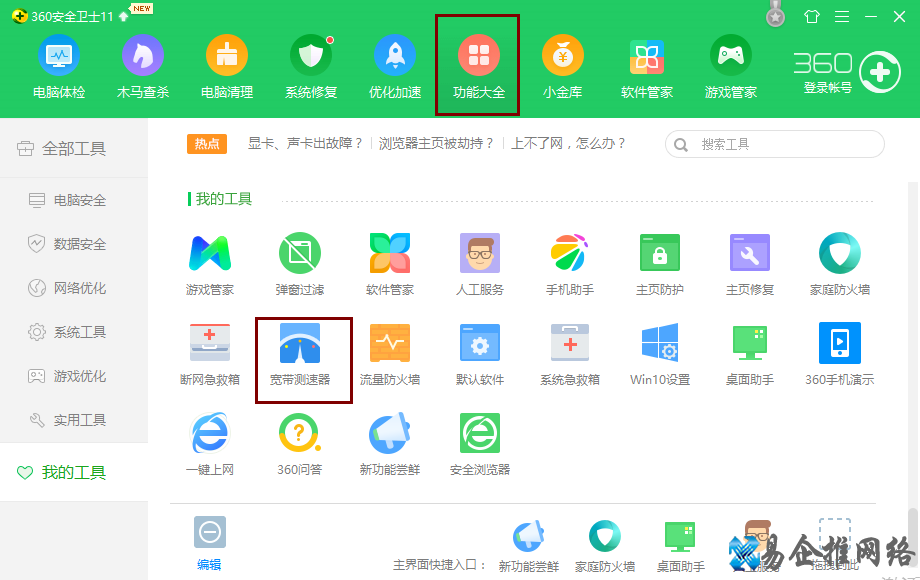
Task: Launch 断网急救箱 network emergency kit
Action: (210, 355)
